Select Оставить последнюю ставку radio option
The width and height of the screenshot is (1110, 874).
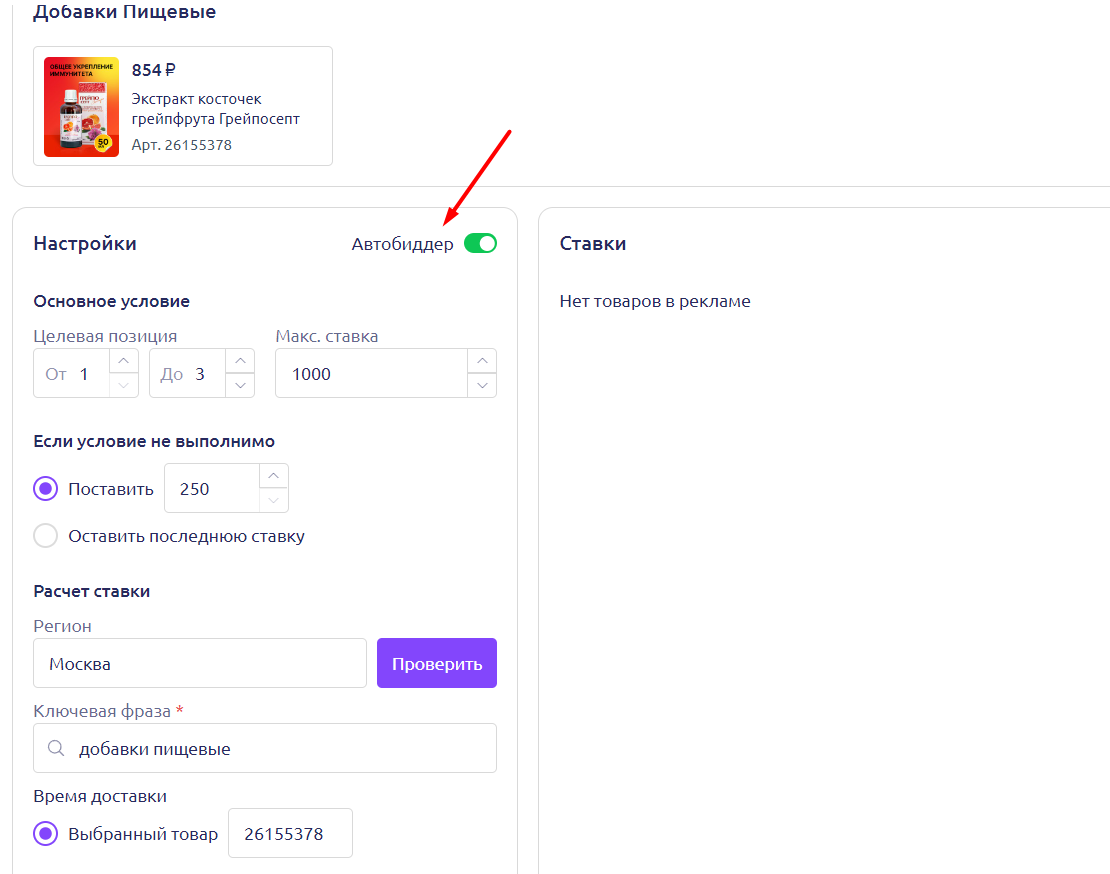[46, 536]
